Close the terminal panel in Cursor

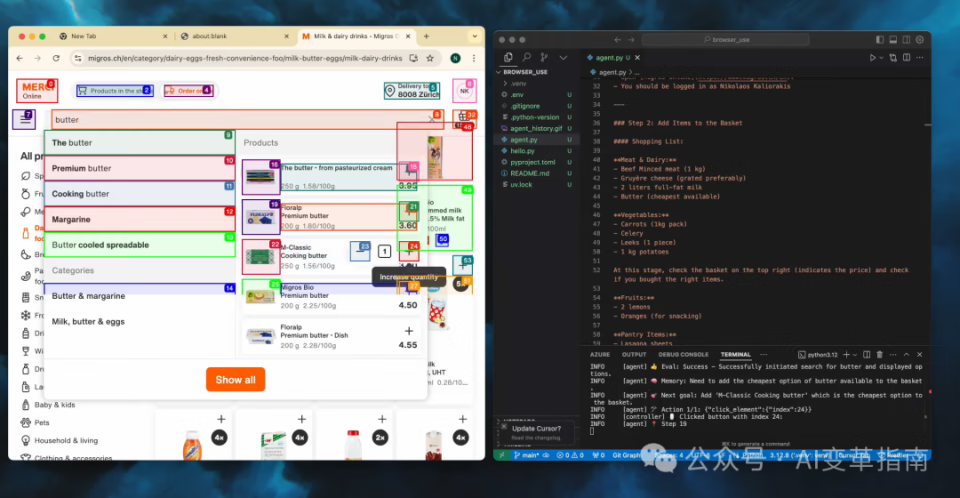(x=919, y=355)
